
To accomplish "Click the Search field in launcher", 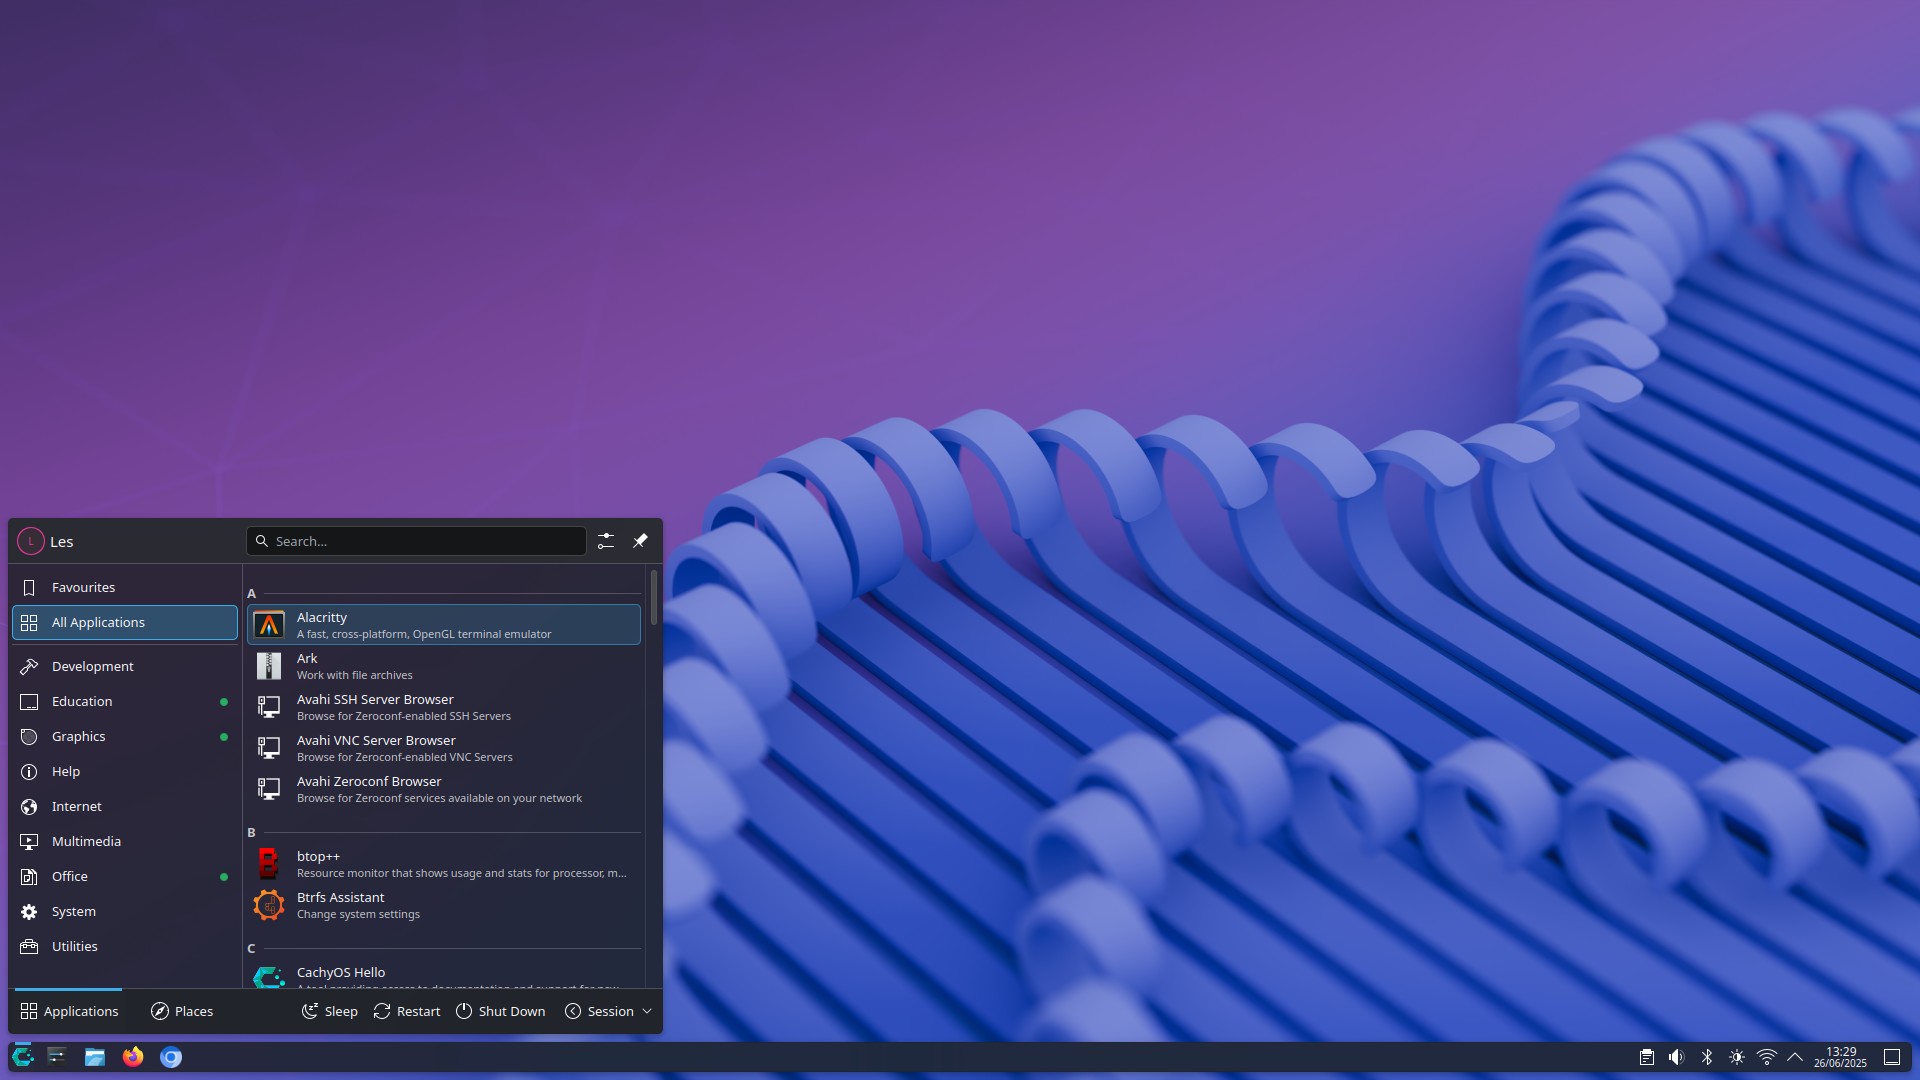I will click(416, 541).
